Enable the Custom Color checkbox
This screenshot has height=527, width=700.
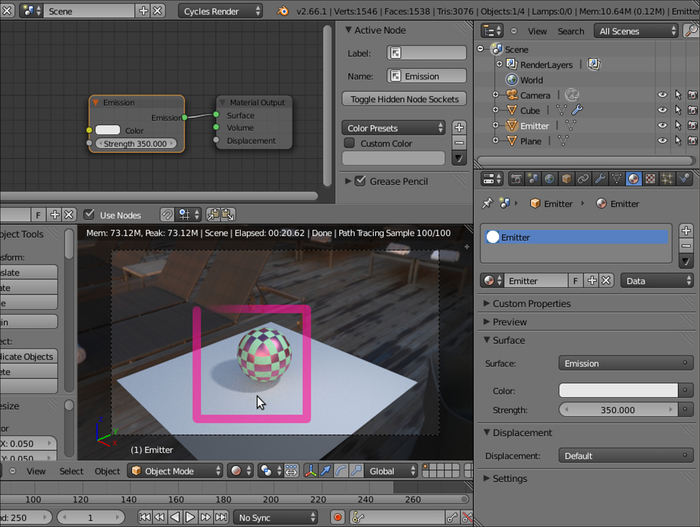tap(349, 143)
